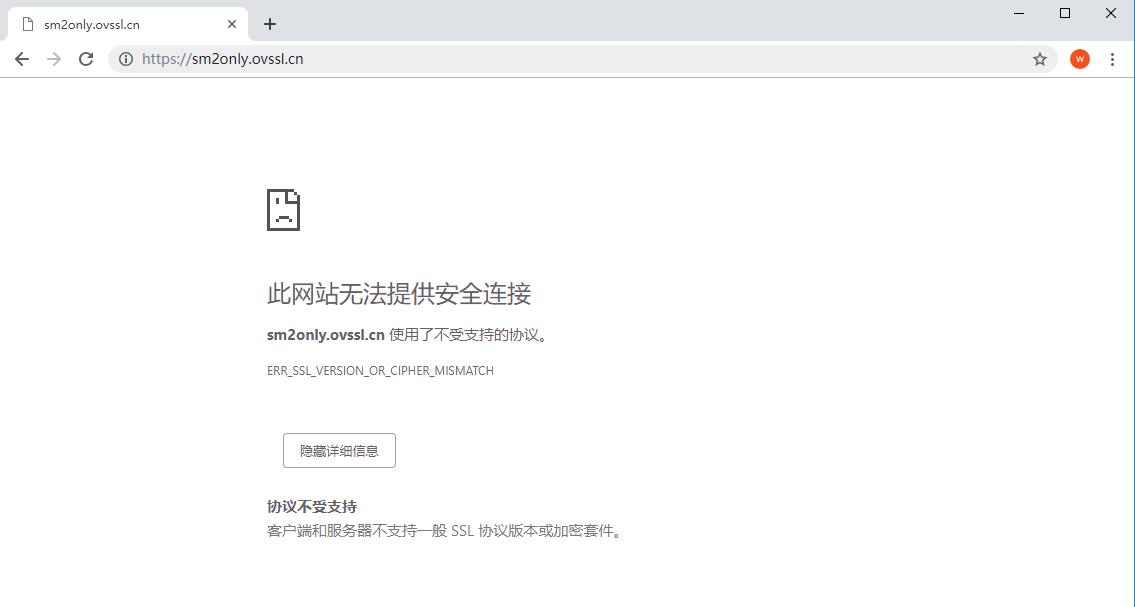Screen dimensions: 1135x607
Task: Click the 此网站无法提供安全连接 heading
Action: tap(399, 294)
